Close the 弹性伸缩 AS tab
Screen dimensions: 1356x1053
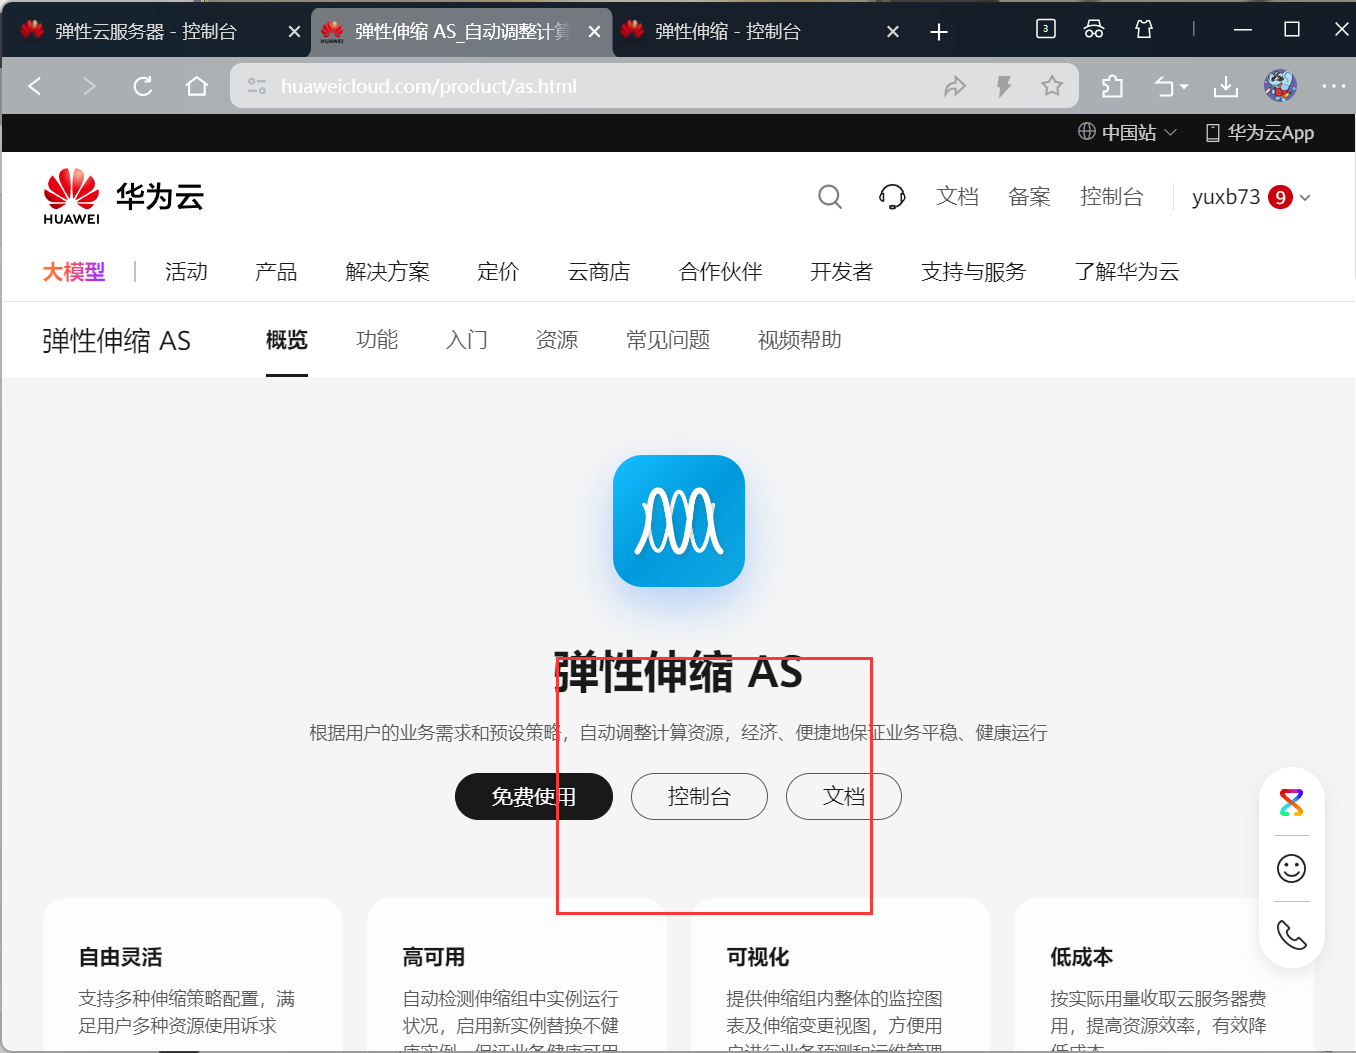click(594, 32)
